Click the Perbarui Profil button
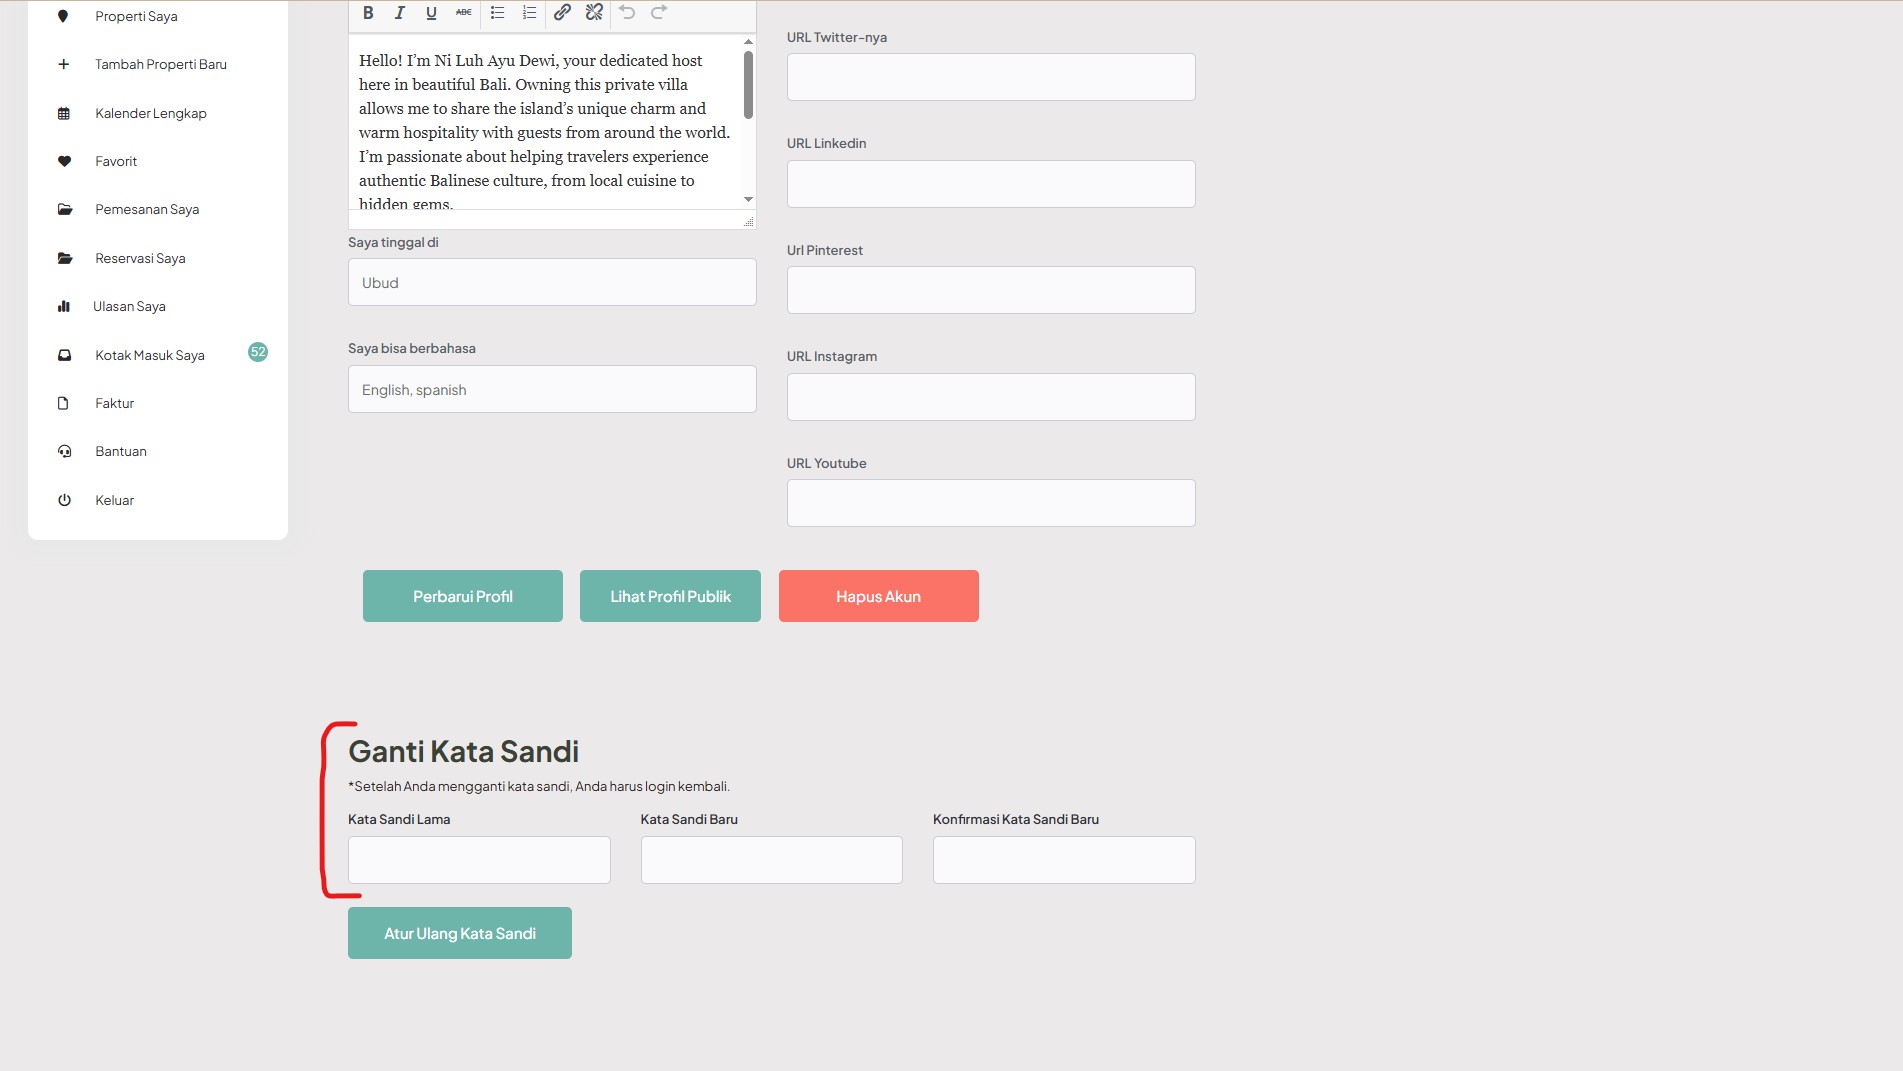Image resolution: width=1903 pixels, height=1071 pixels. (x=463, y=596)
